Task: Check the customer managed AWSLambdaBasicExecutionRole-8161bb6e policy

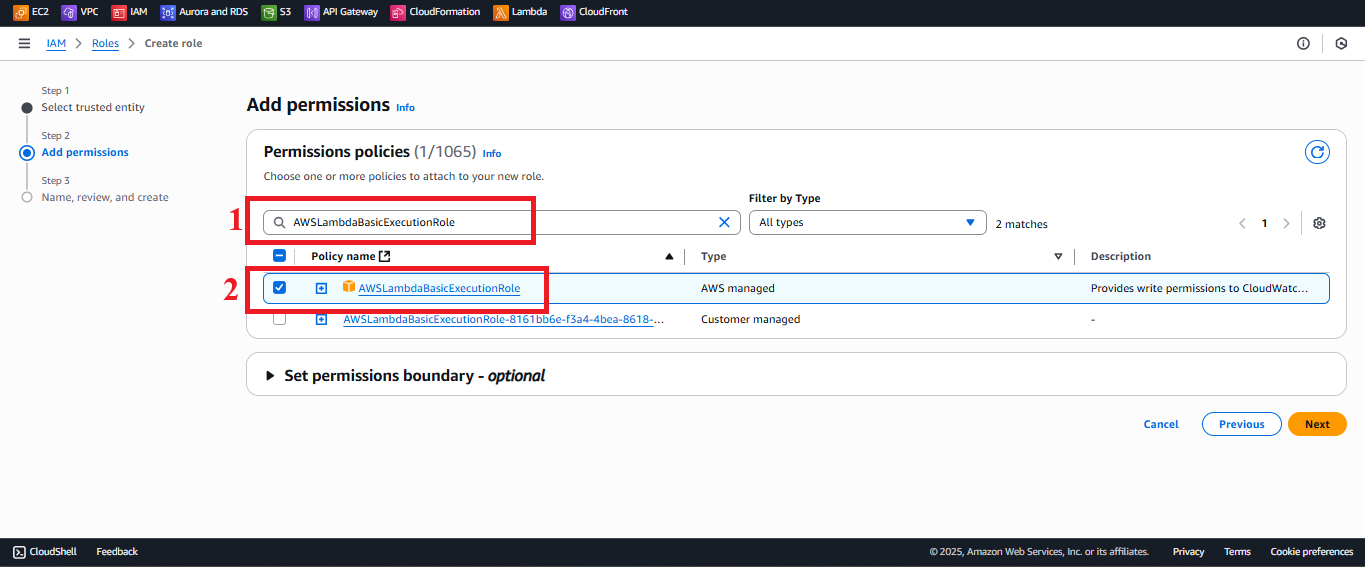Action: pyautogui.click(x=279, y=319)
